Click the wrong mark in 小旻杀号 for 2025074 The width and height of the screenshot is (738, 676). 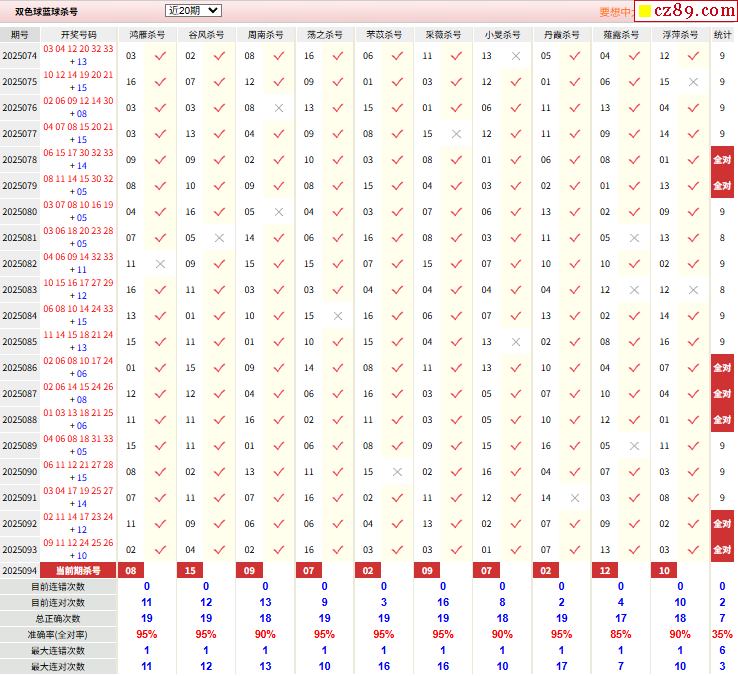(x=516, y=56)
